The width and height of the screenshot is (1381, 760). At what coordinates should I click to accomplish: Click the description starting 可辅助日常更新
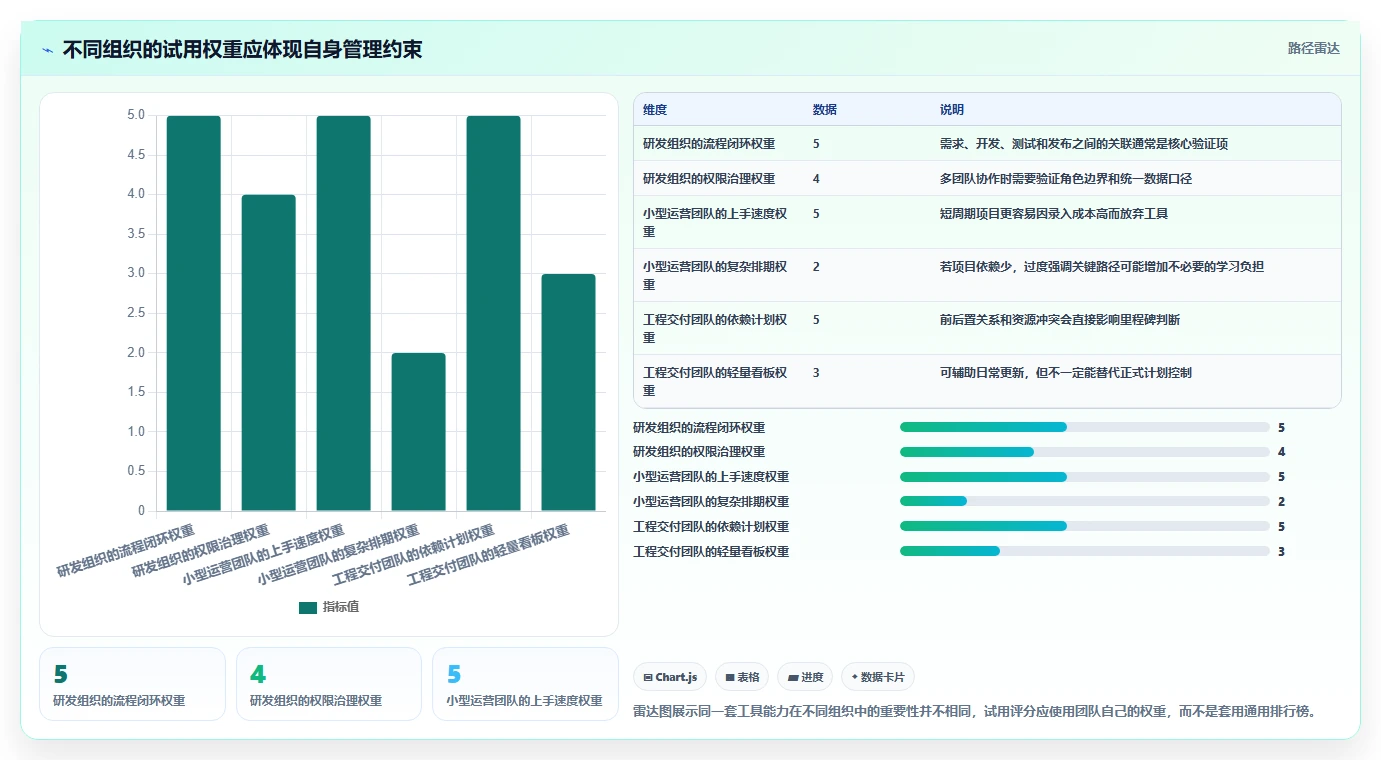coord(1066,373)
